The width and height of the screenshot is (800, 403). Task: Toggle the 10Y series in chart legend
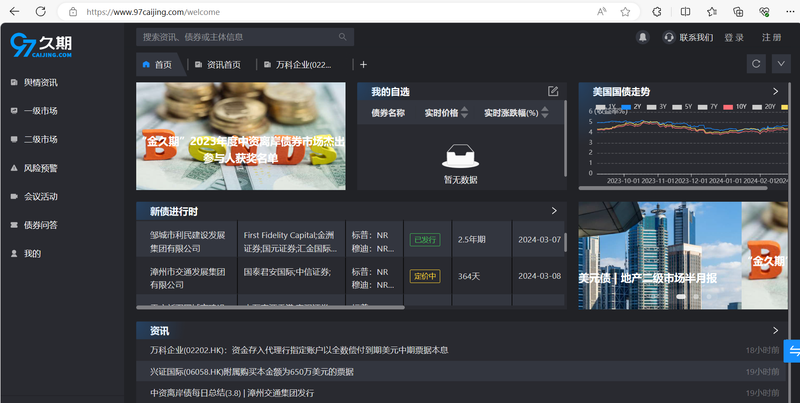(x=735, y=107)
